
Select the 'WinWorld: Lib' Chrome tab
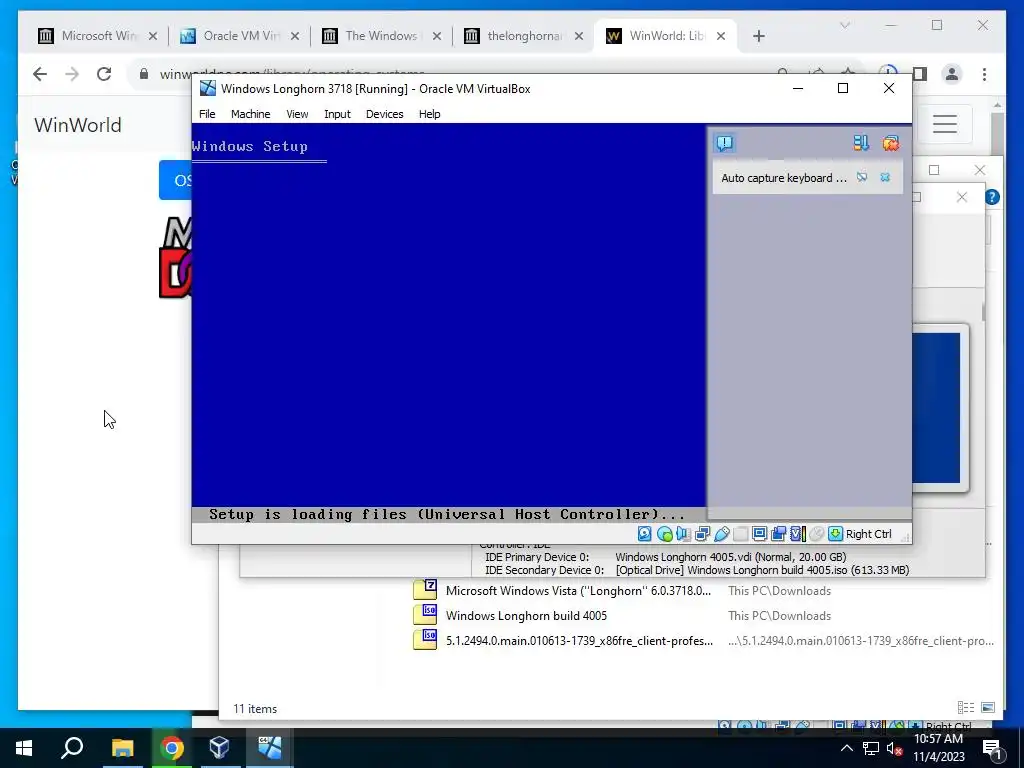coord(666,36)
